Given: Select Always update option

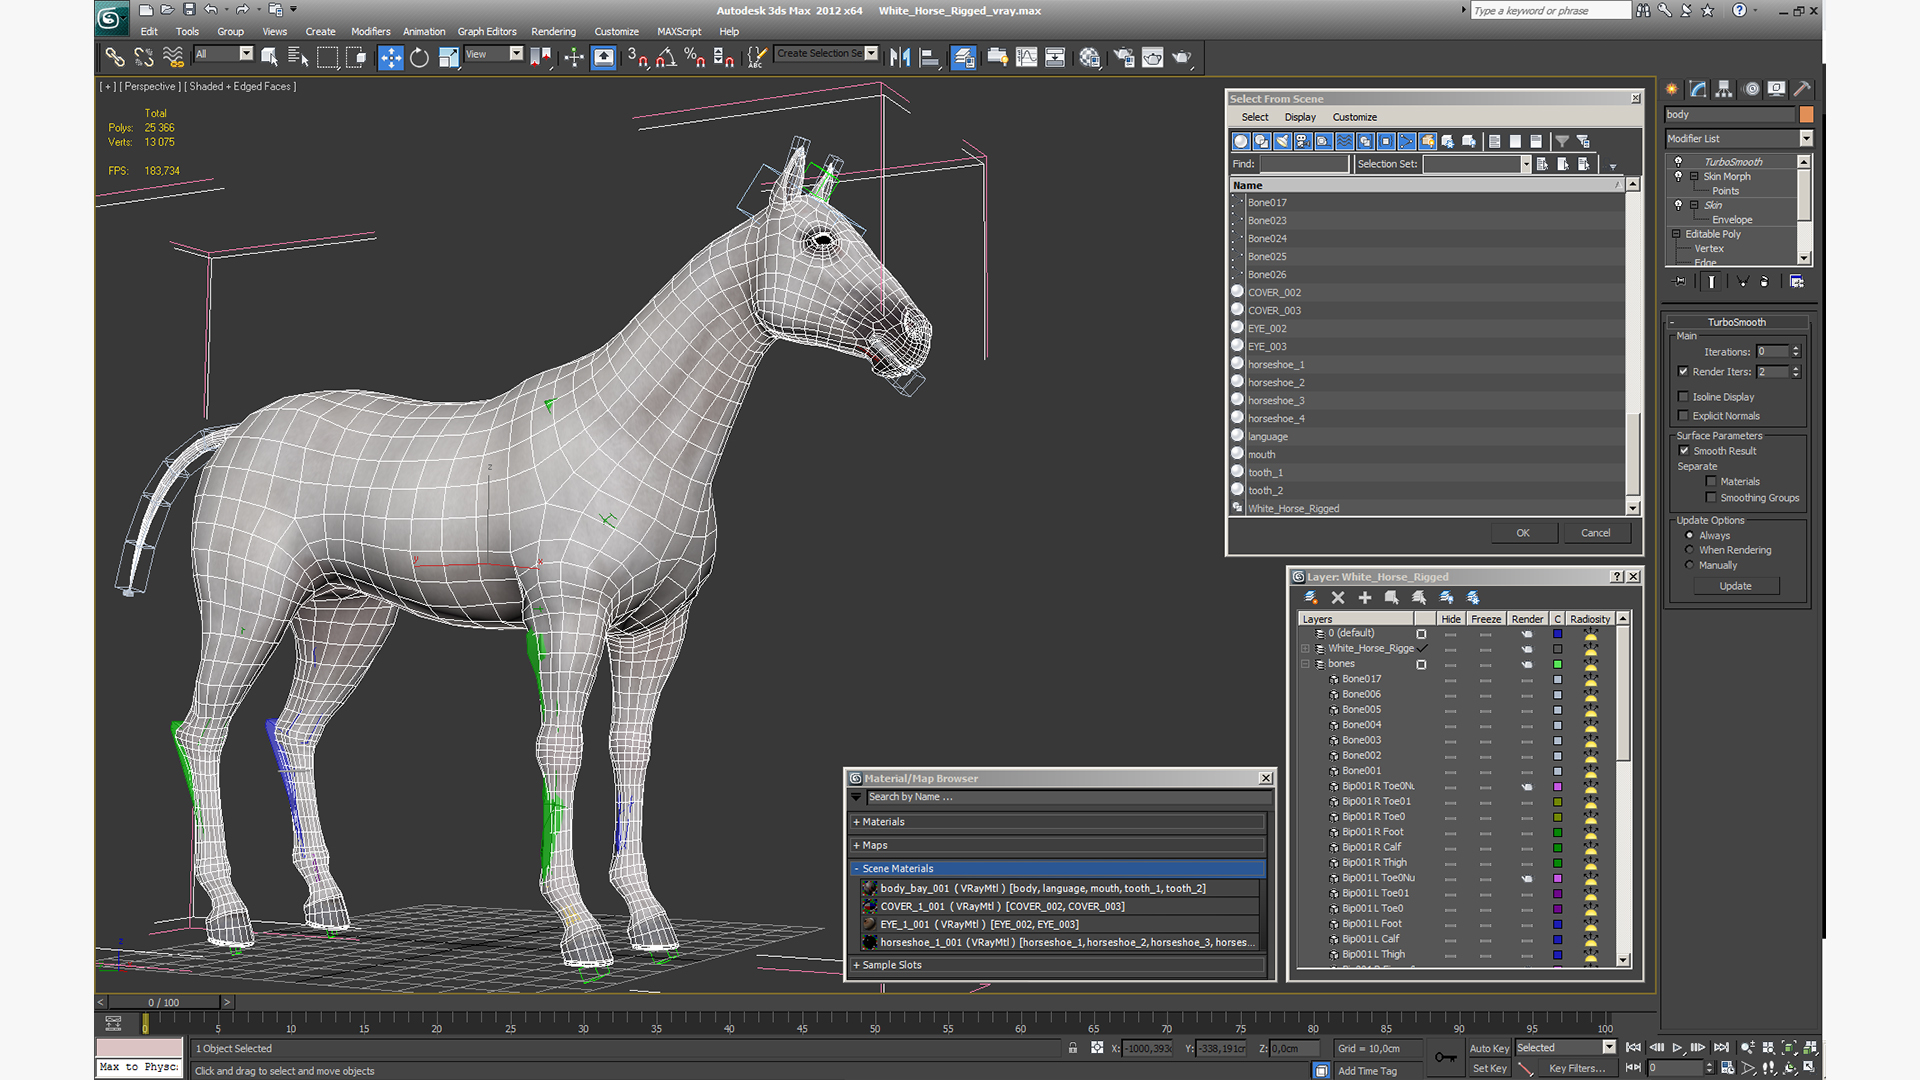Looking at the screenshot, I should pos(1690,535).
